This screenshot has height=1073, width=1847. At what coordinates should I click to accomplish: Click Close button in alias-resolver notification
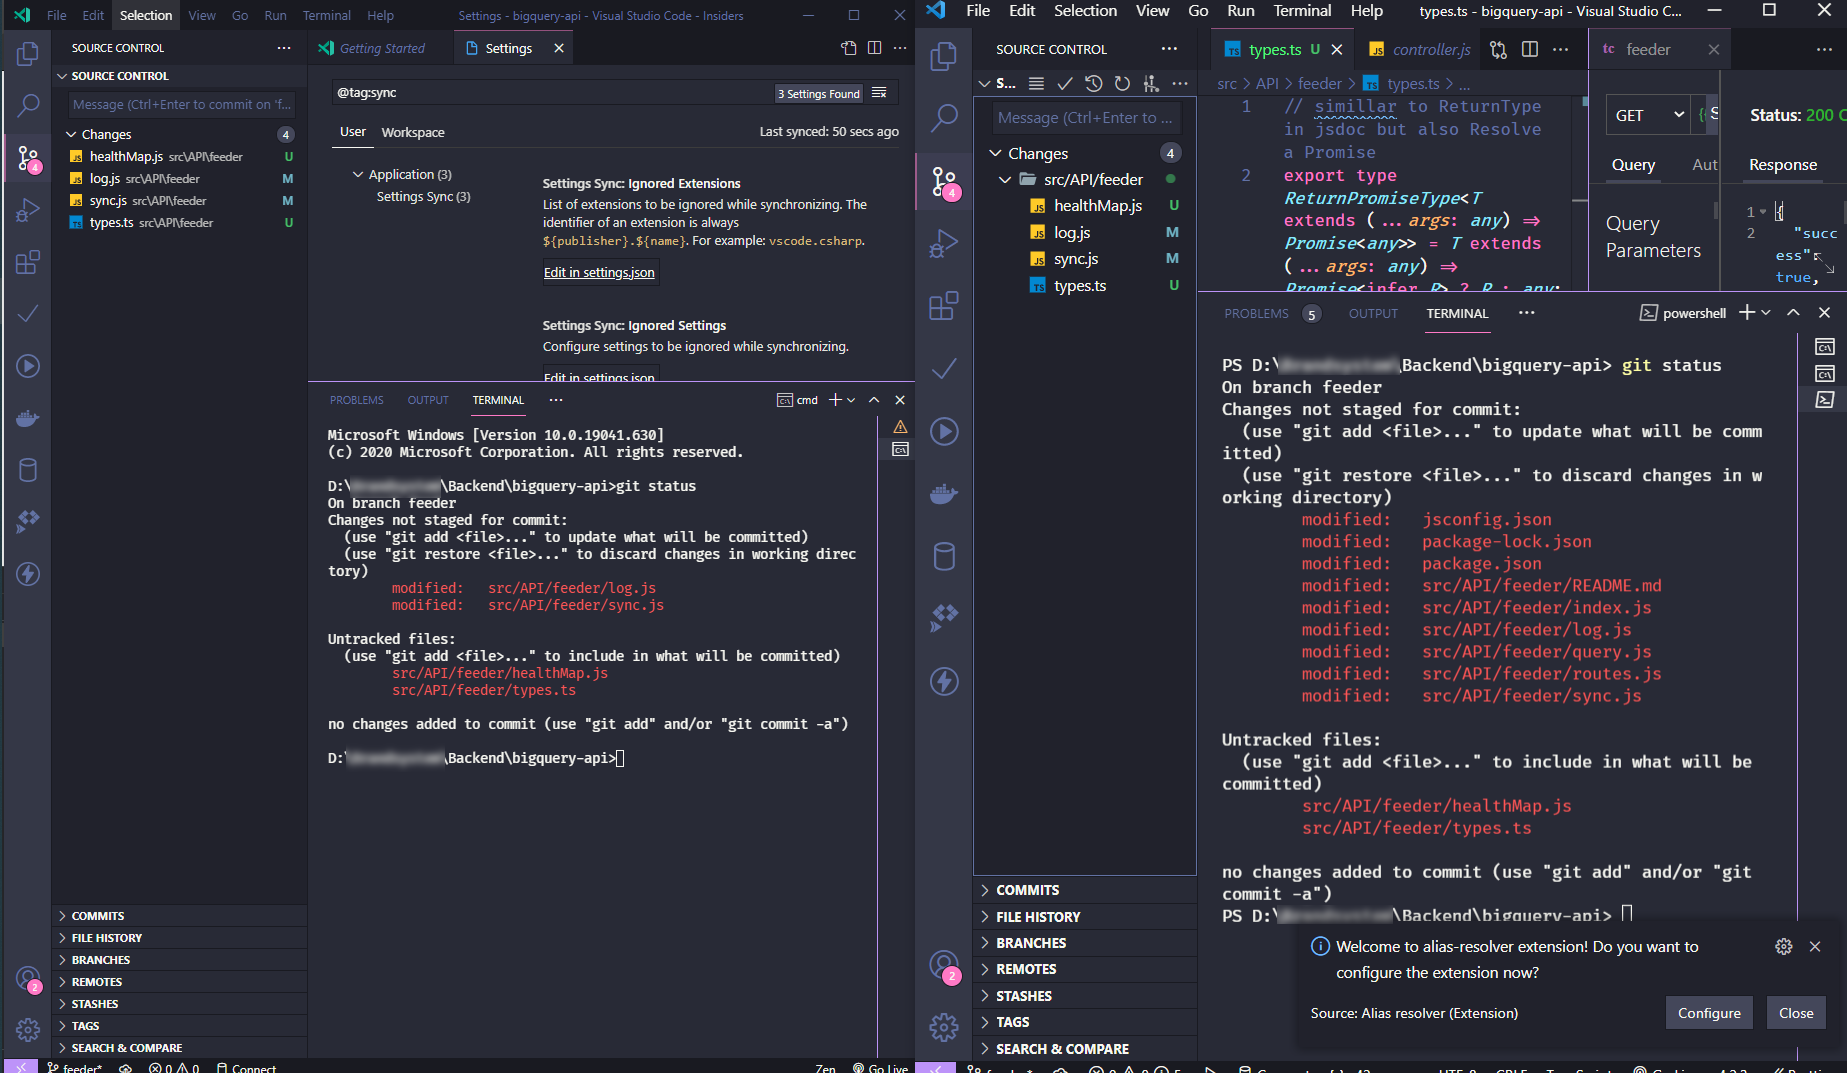1796,1013
